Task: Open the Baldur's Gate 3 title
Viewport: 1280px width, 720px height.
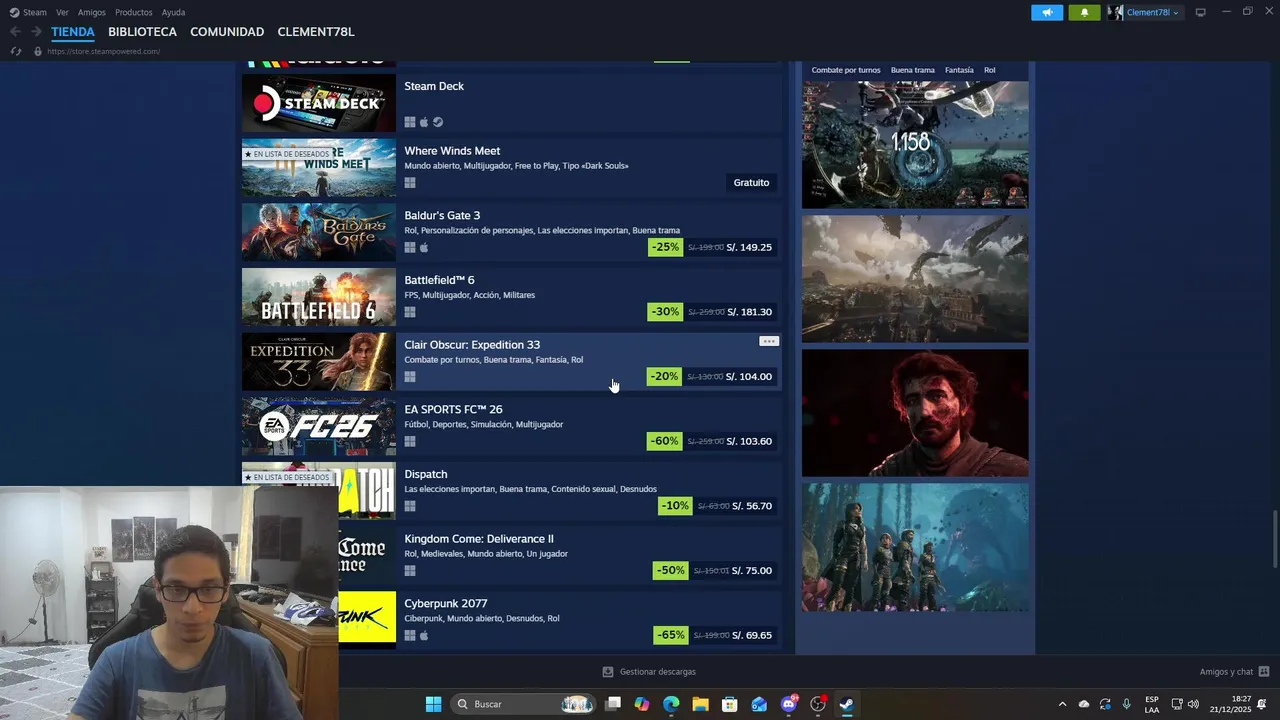Action: (x=442, y=216)
